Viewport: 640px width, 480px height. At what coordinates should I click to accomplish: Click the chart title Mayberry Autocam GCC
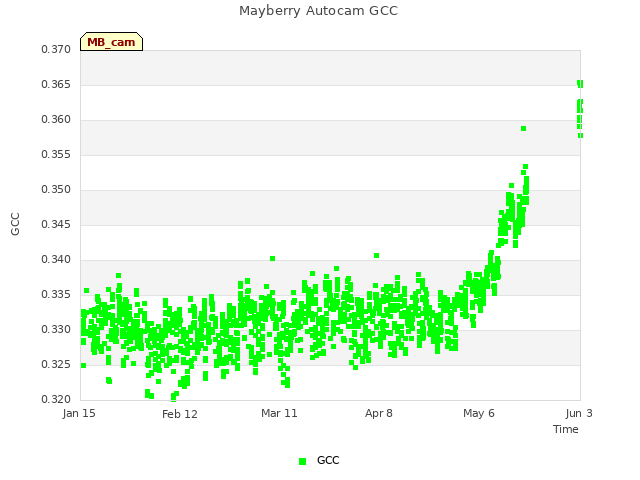point(318,11)
